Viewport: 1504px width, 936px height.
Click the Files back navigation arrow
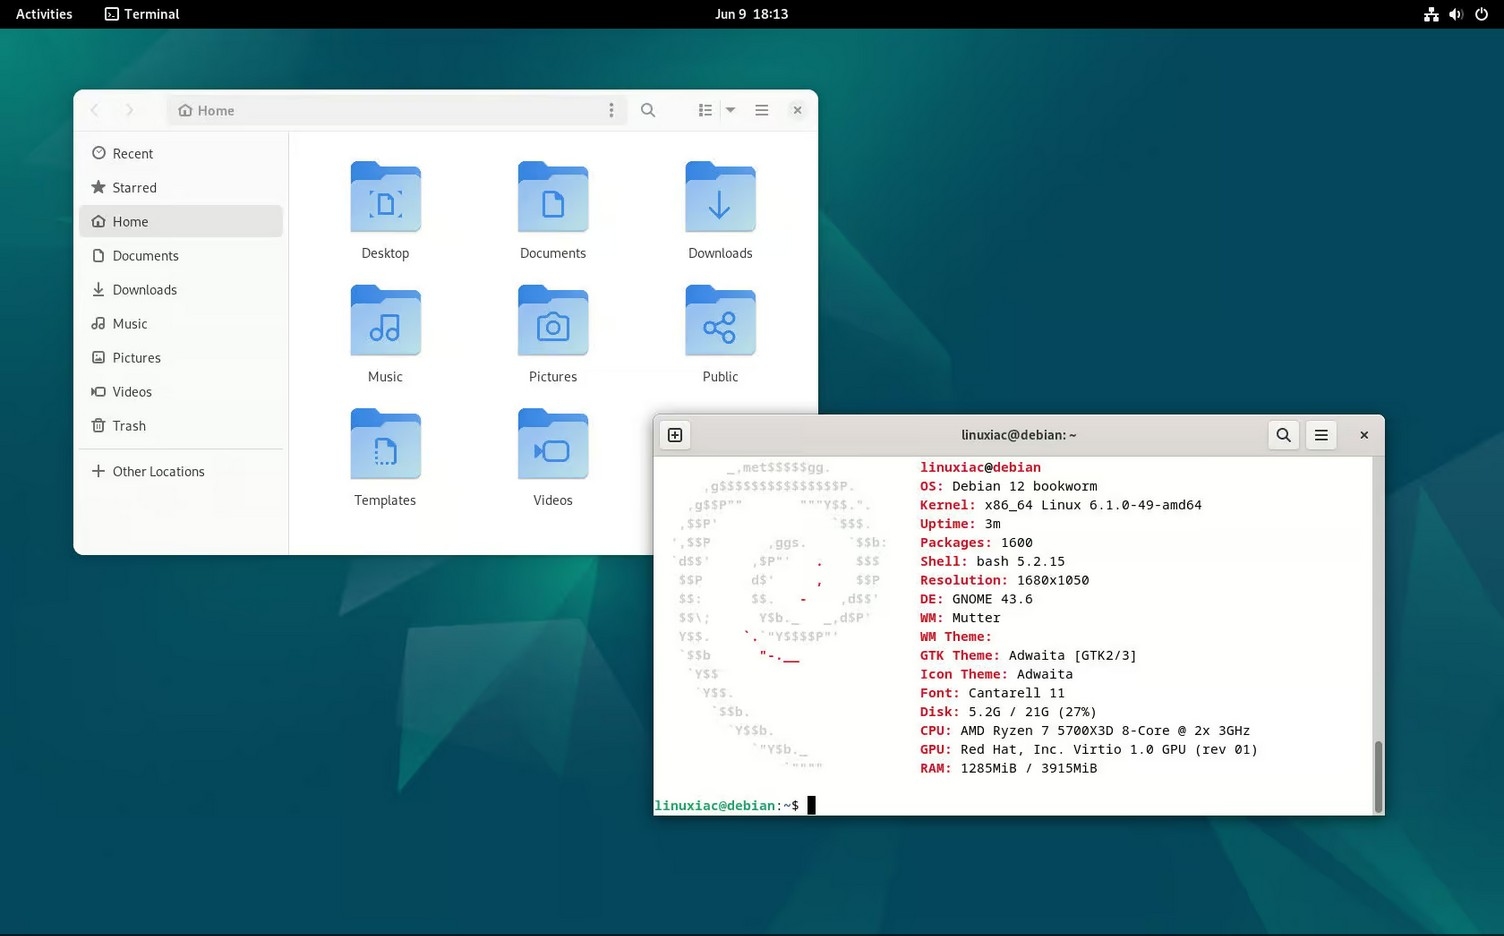click(95, 110)
